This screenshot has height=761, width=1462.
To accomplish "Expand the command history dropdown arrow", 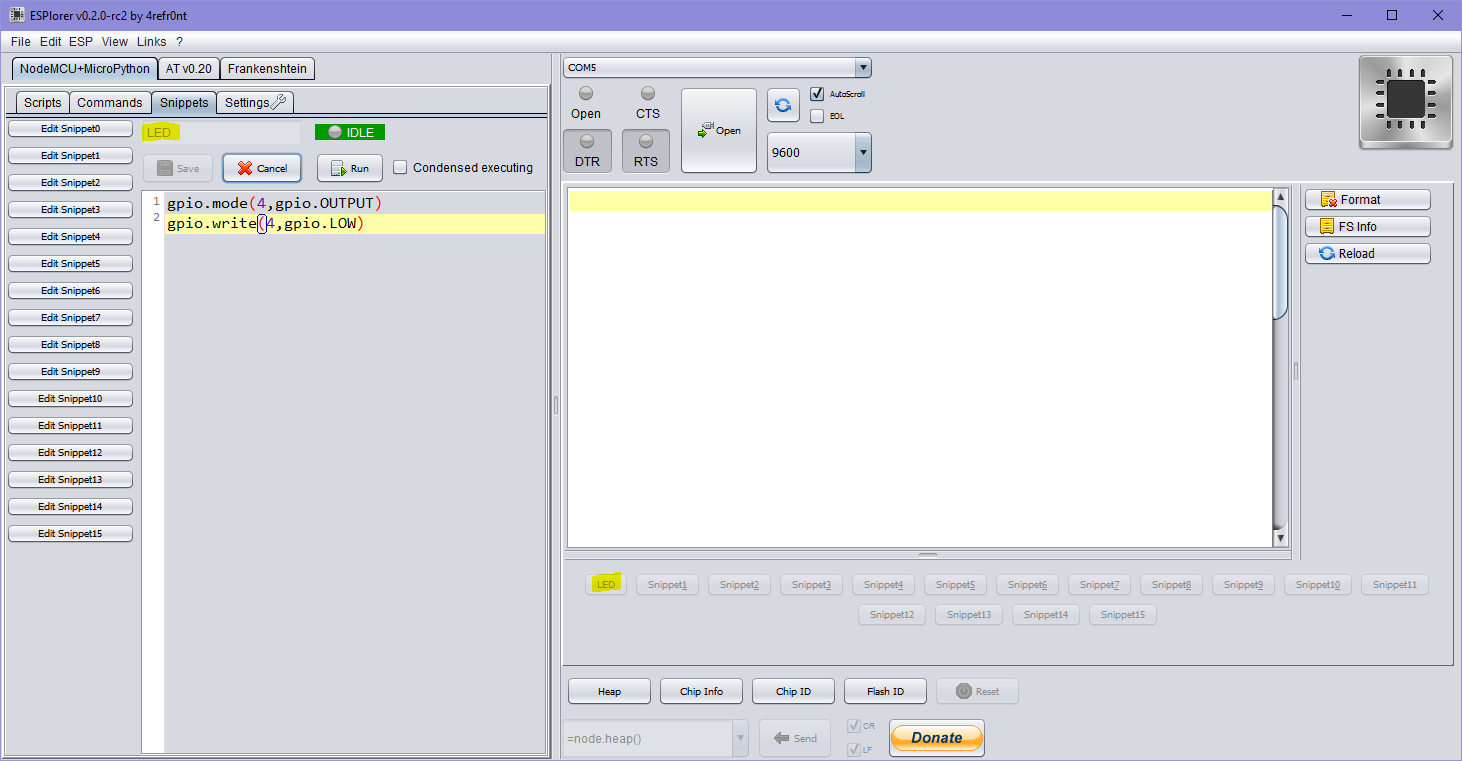I will click(741, 739).
